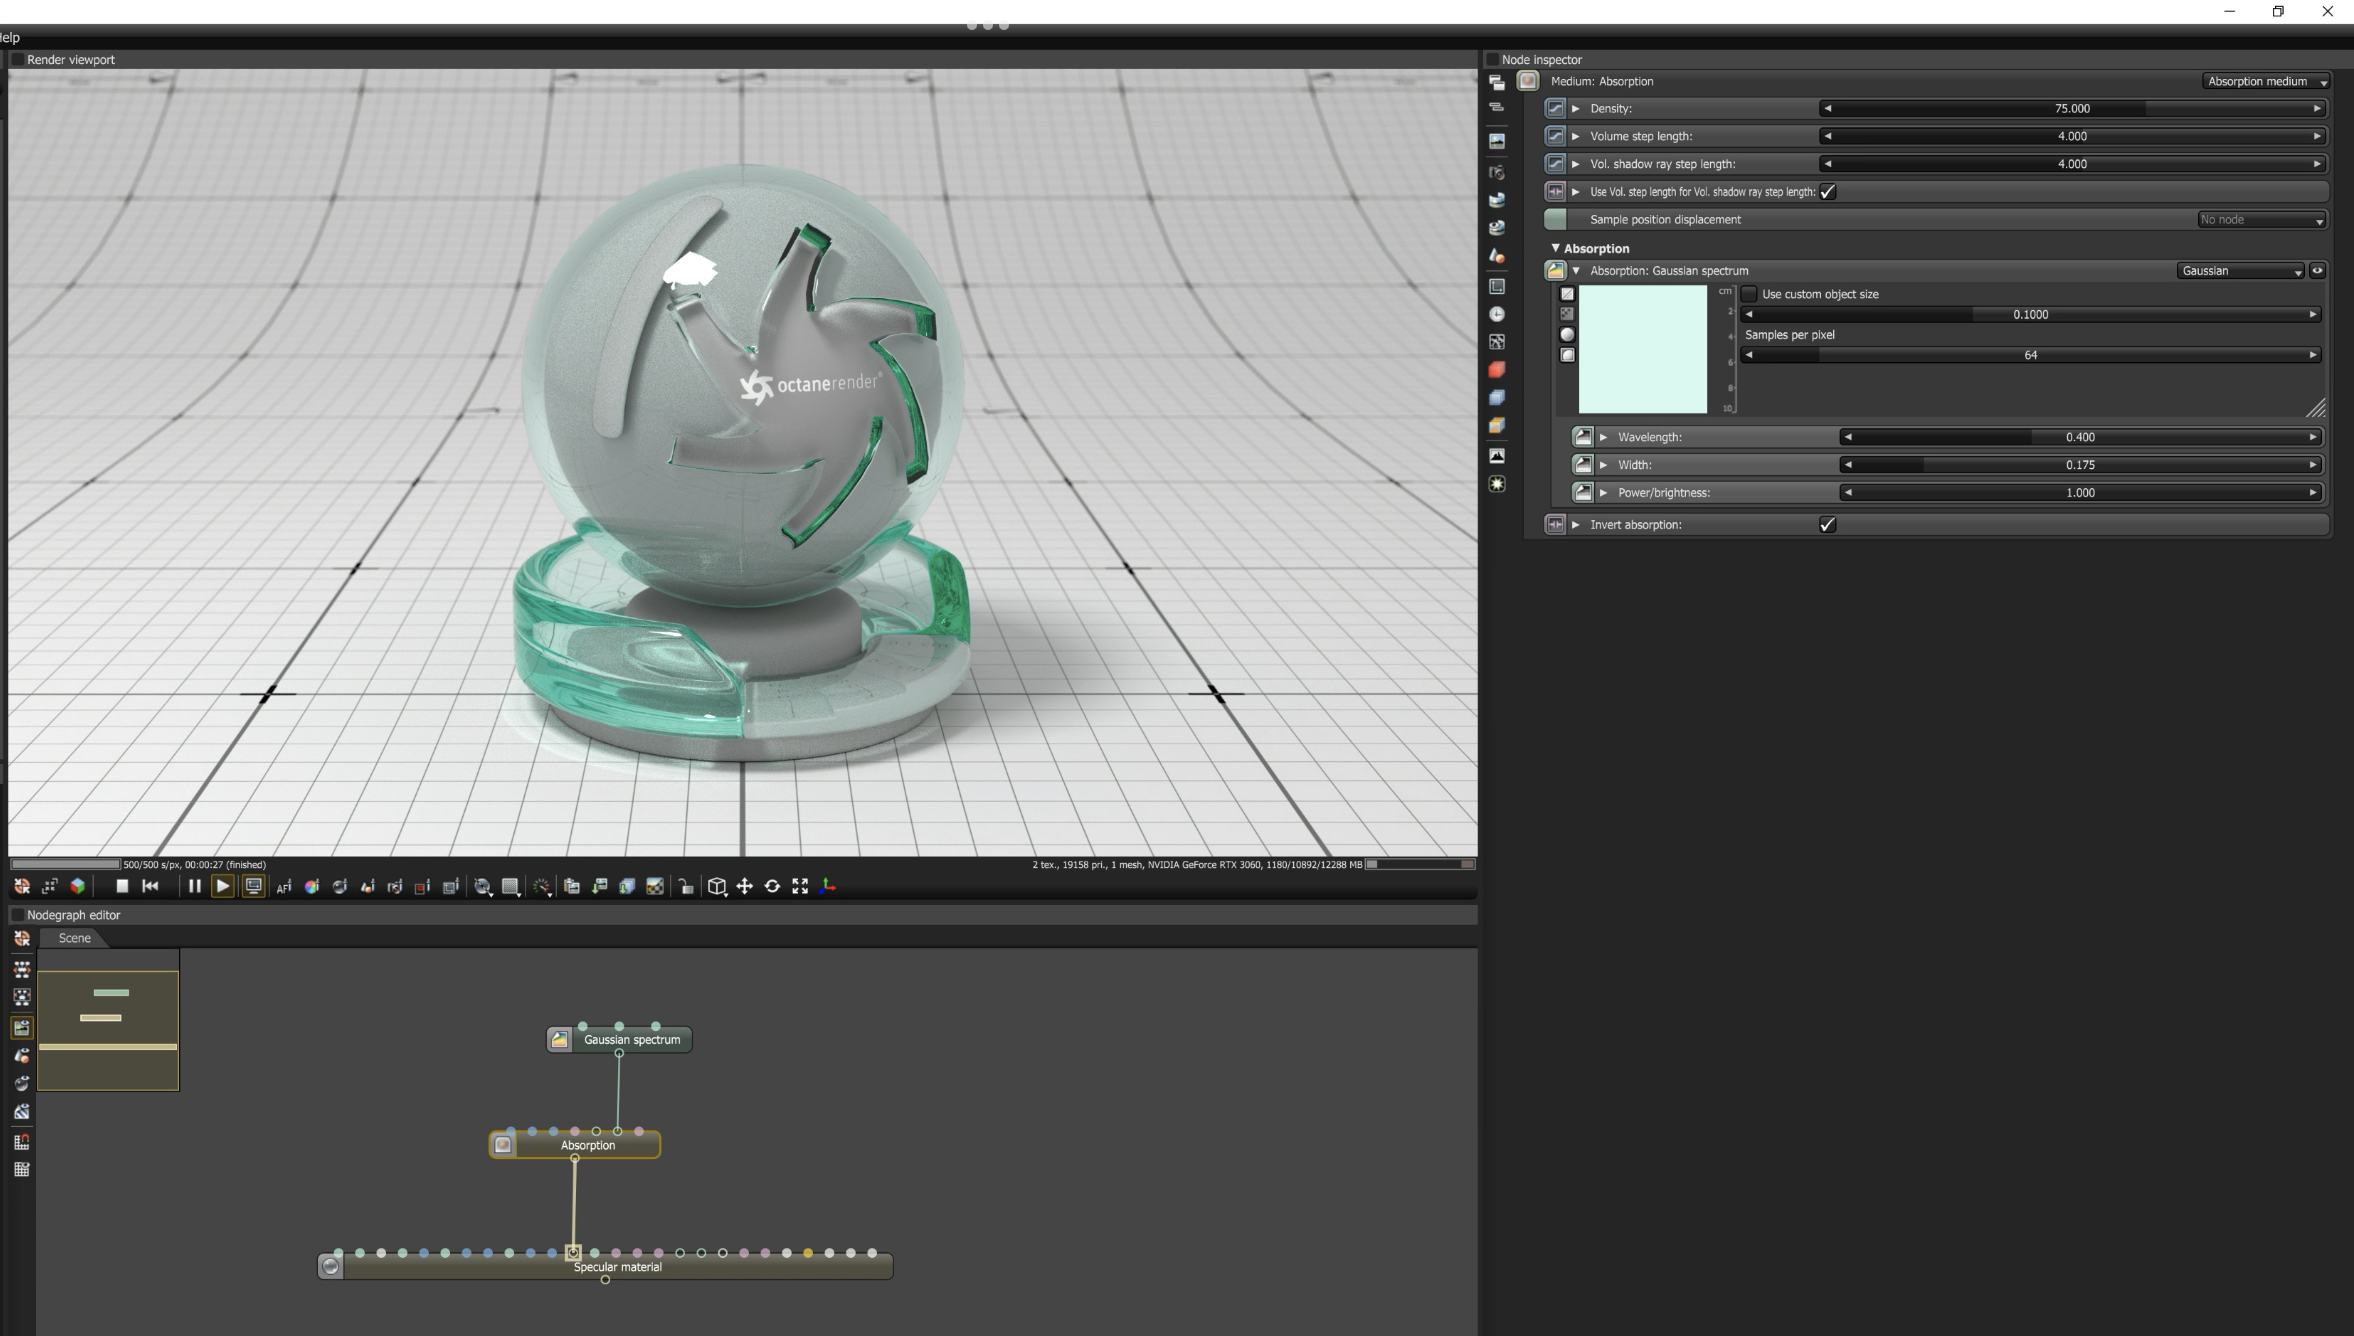
Task: Select the Specular material node
Action: (x=616, y=1267)
